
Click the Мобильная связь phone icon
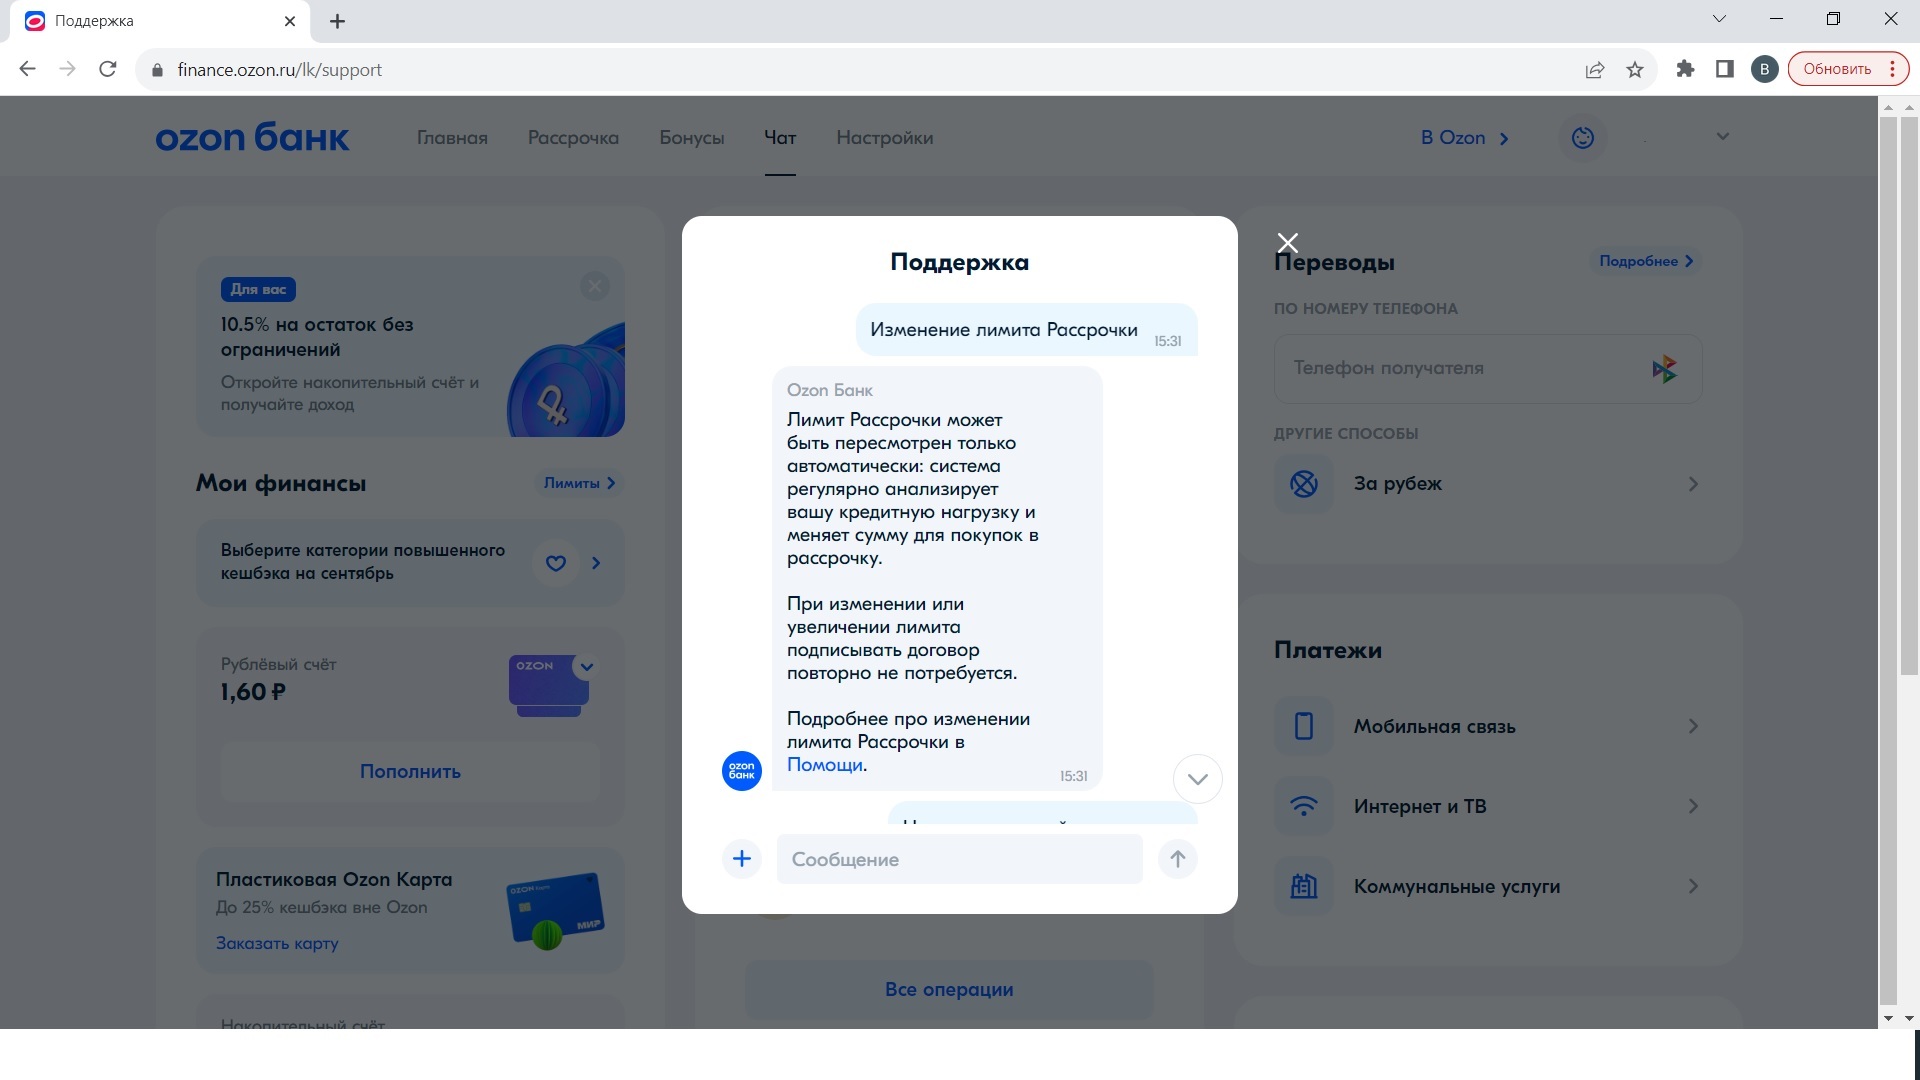click(x=1303, y=726)
